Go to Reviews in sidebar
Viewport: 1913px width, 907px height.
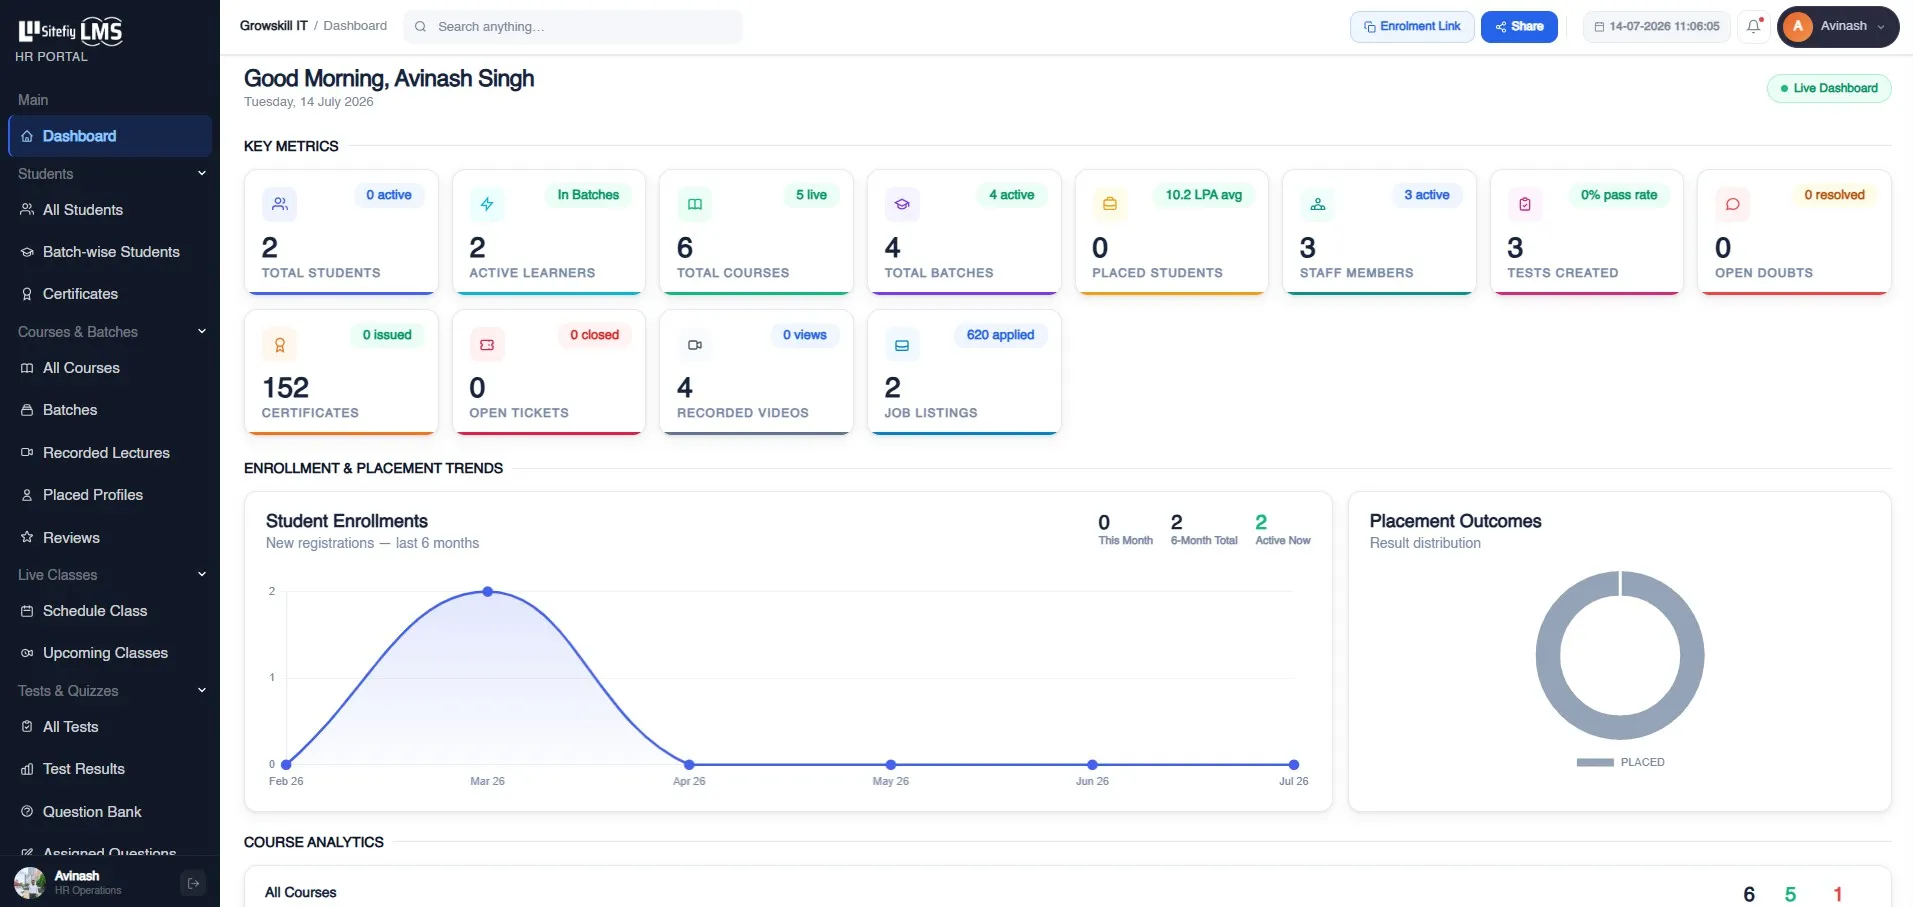(x=110, y=538)
